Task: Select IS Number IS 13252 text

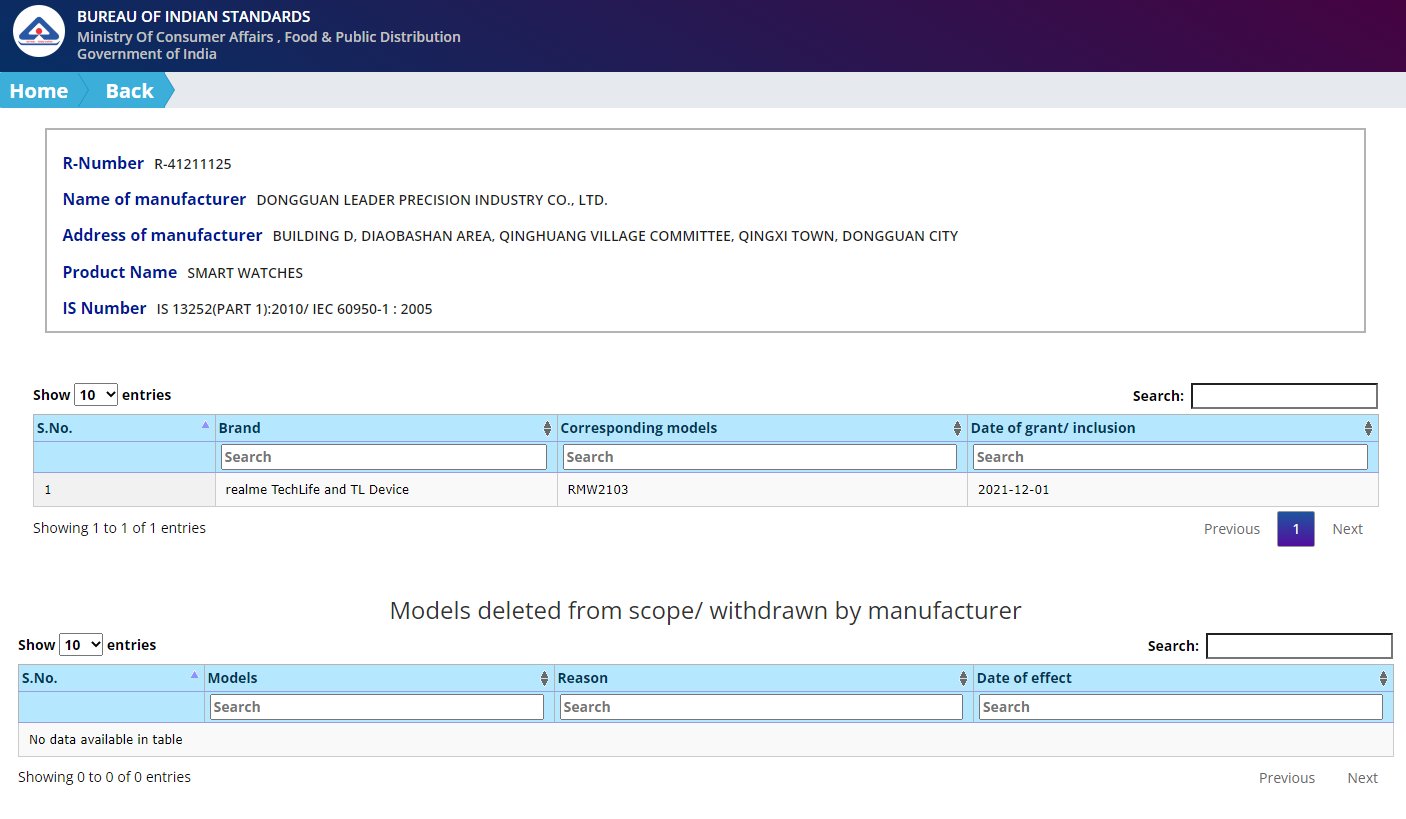Action: [x=295, y=309]
